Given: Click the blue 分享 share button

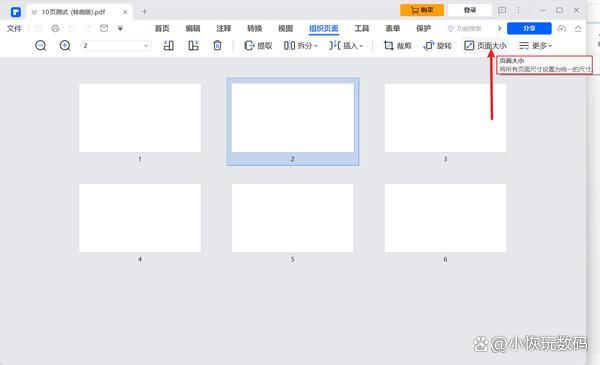Looking at the screenshot, I should (529, 28).
